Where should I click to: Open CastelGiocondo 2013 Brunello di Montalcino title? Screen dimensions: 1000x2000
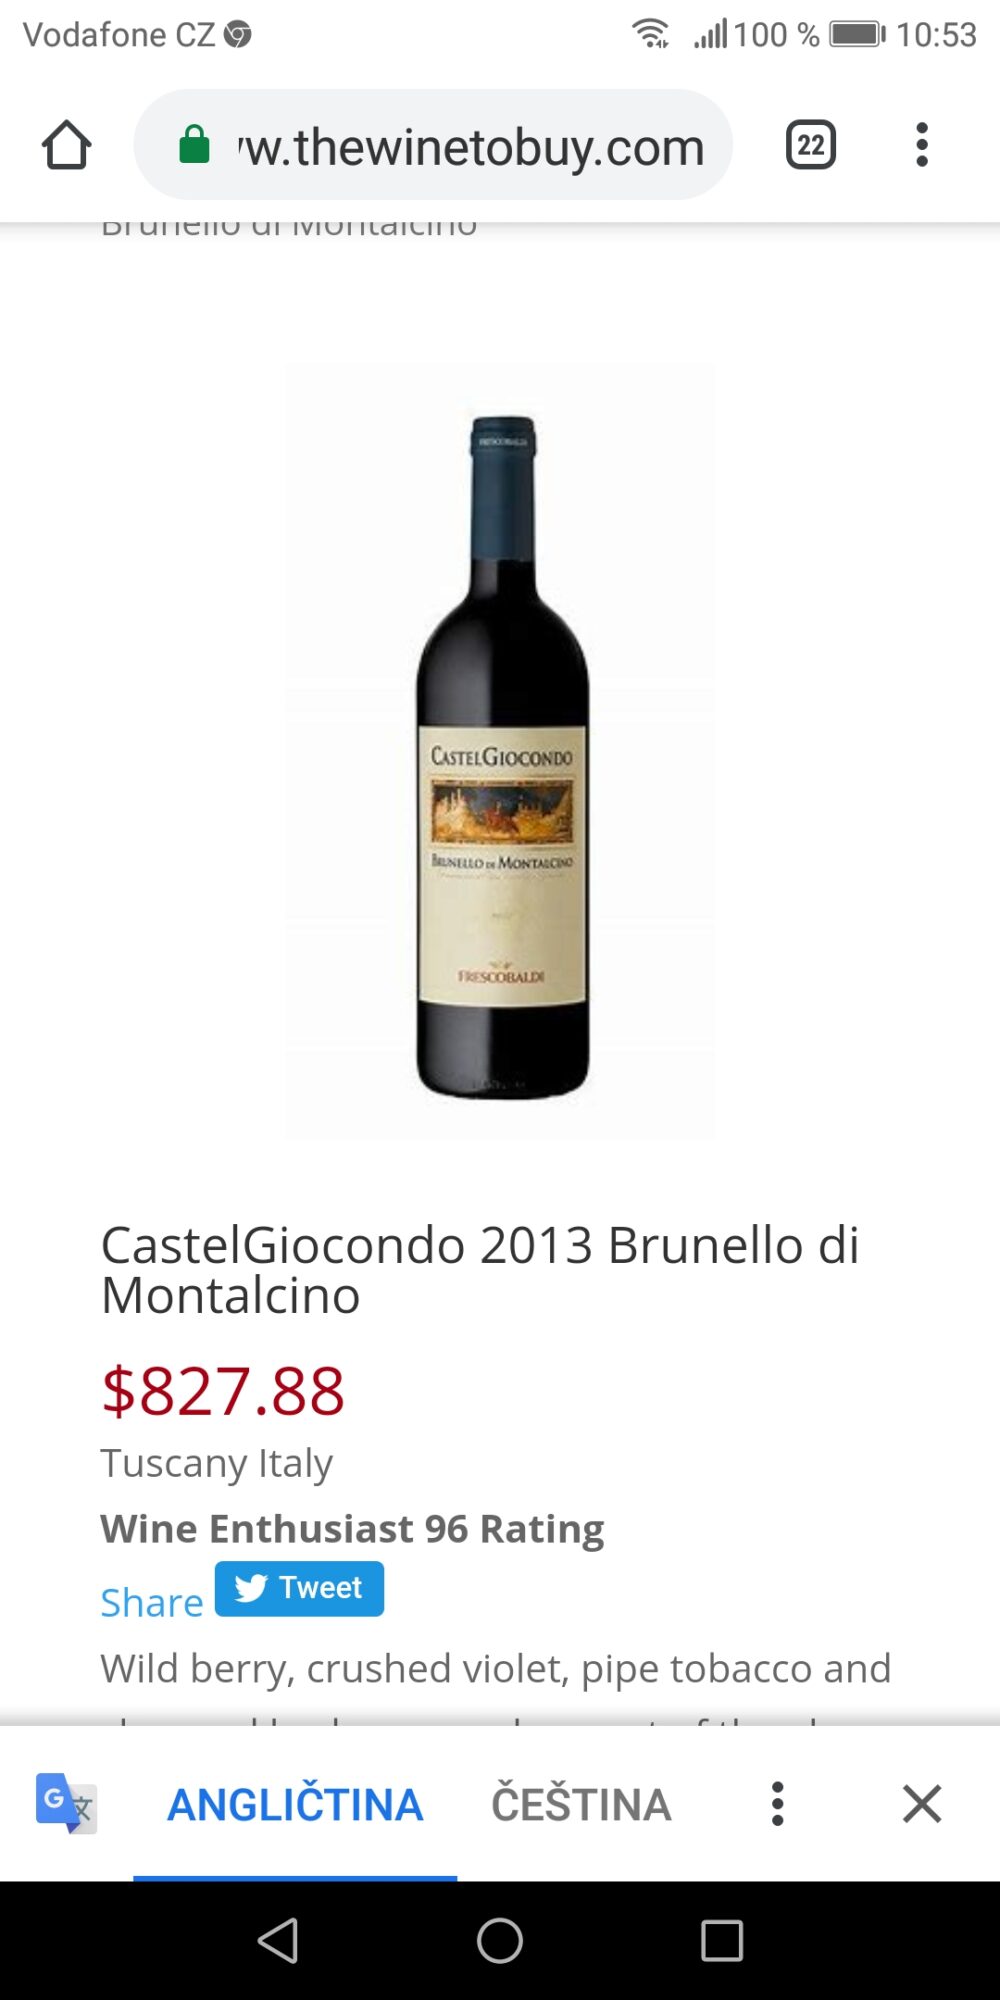coord(479,1270)
